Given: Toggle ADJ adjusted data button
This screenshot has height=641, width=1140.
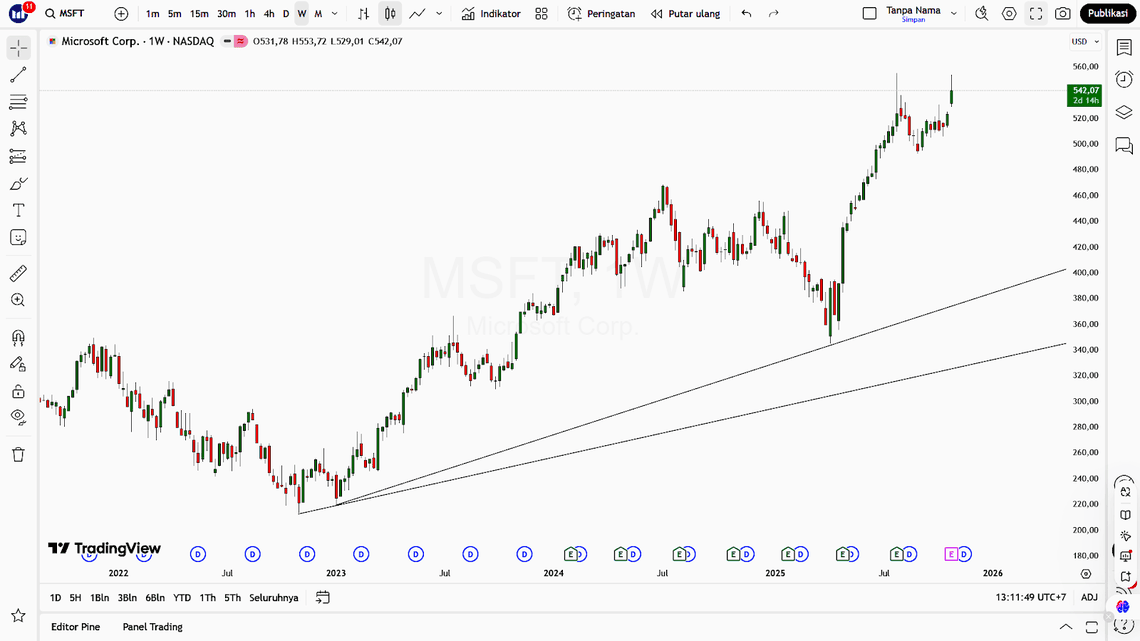Looking at the screenshot, I should click(x=1089, y=598).
